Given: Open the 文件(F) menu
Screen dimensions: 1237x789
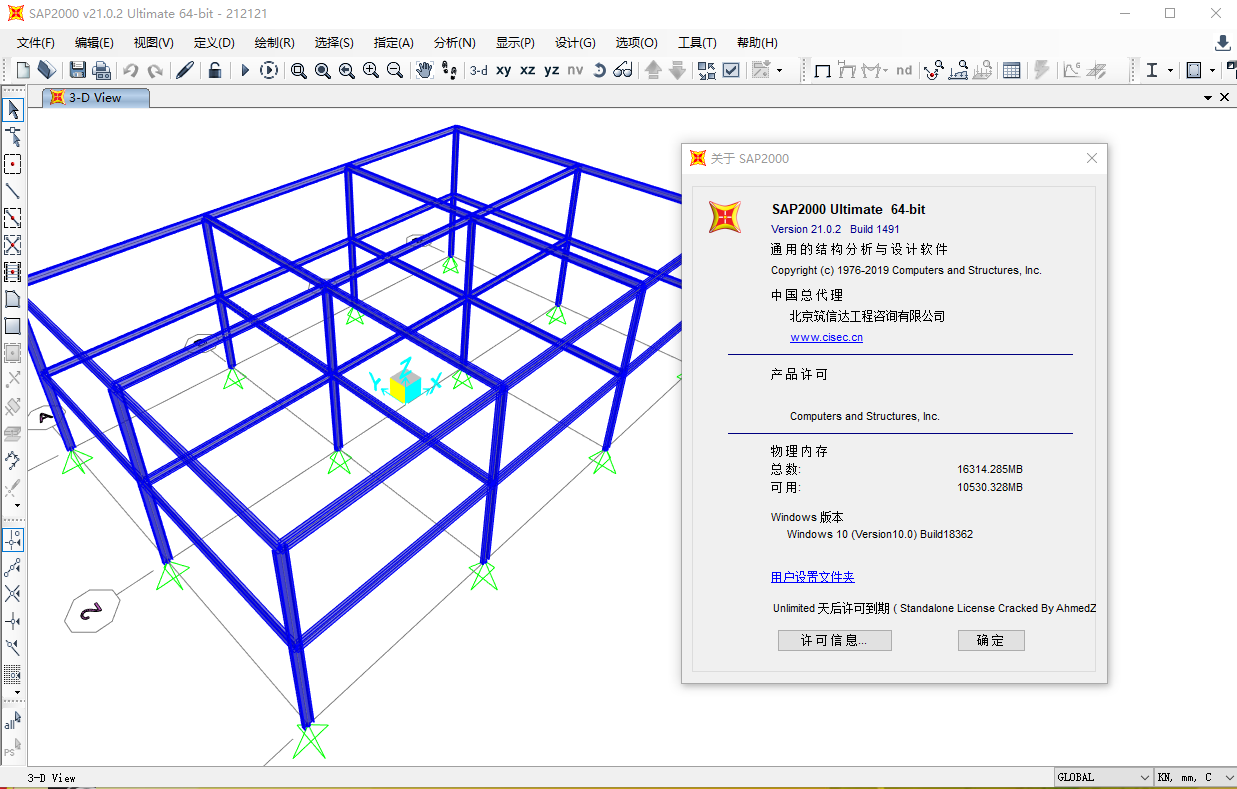Looking at the screenshot, I should click(x=36, y=43).
